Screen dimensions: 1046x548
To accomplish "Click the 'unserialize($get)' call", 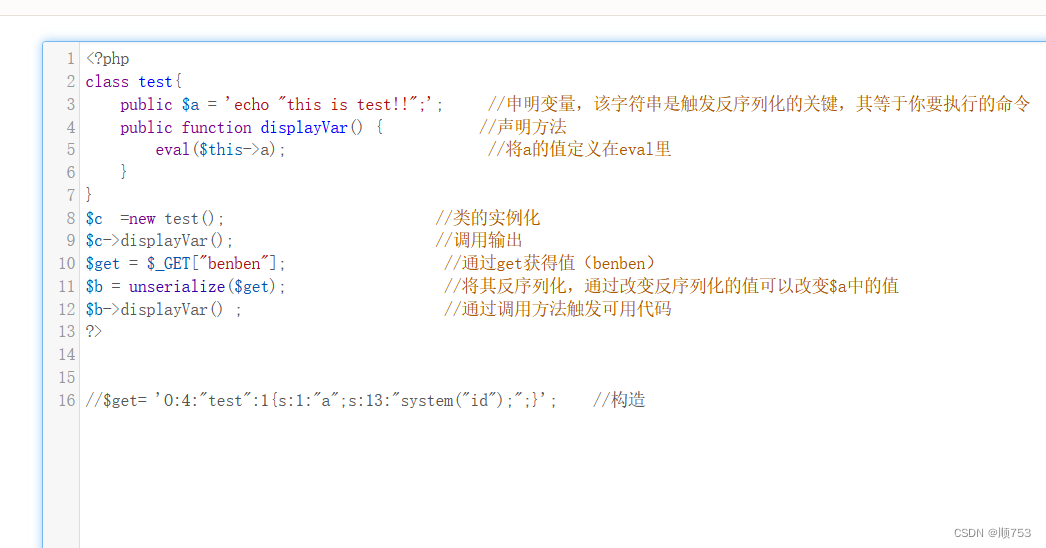I will point(203,286).
